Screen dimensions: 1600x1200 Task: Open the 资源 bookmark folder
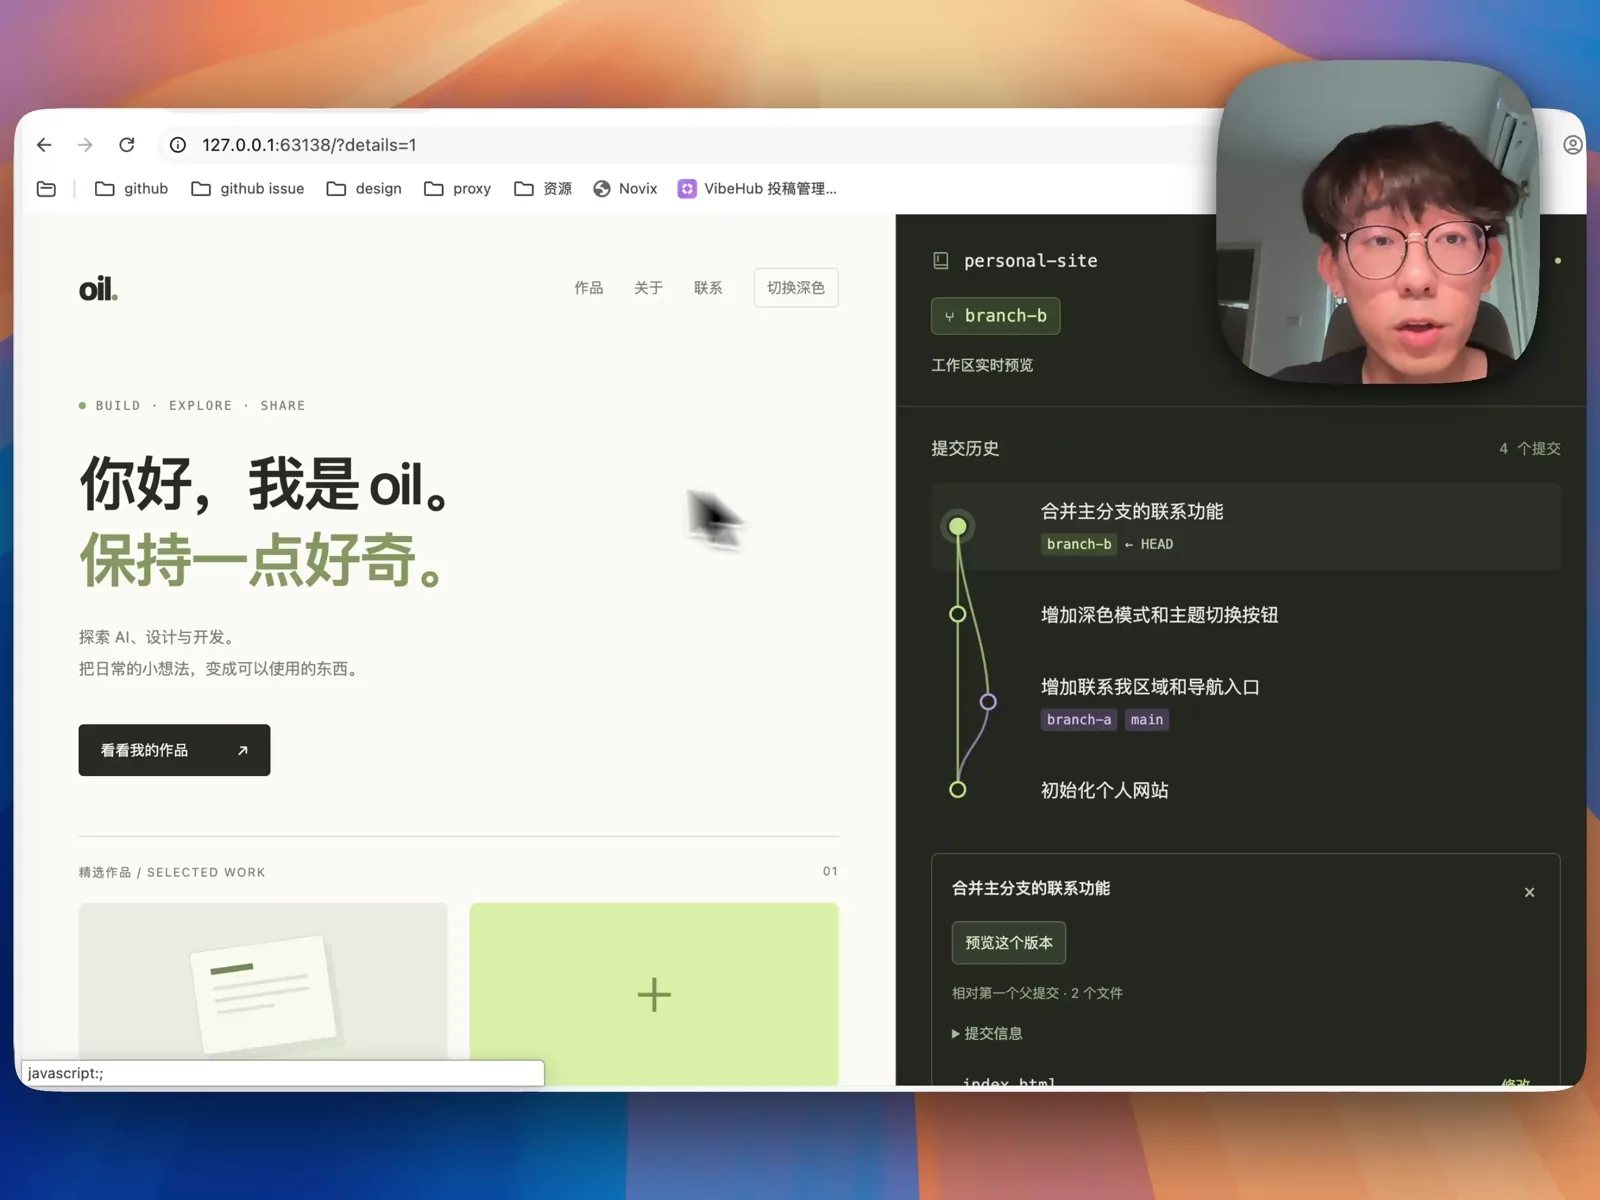[543, 188]
